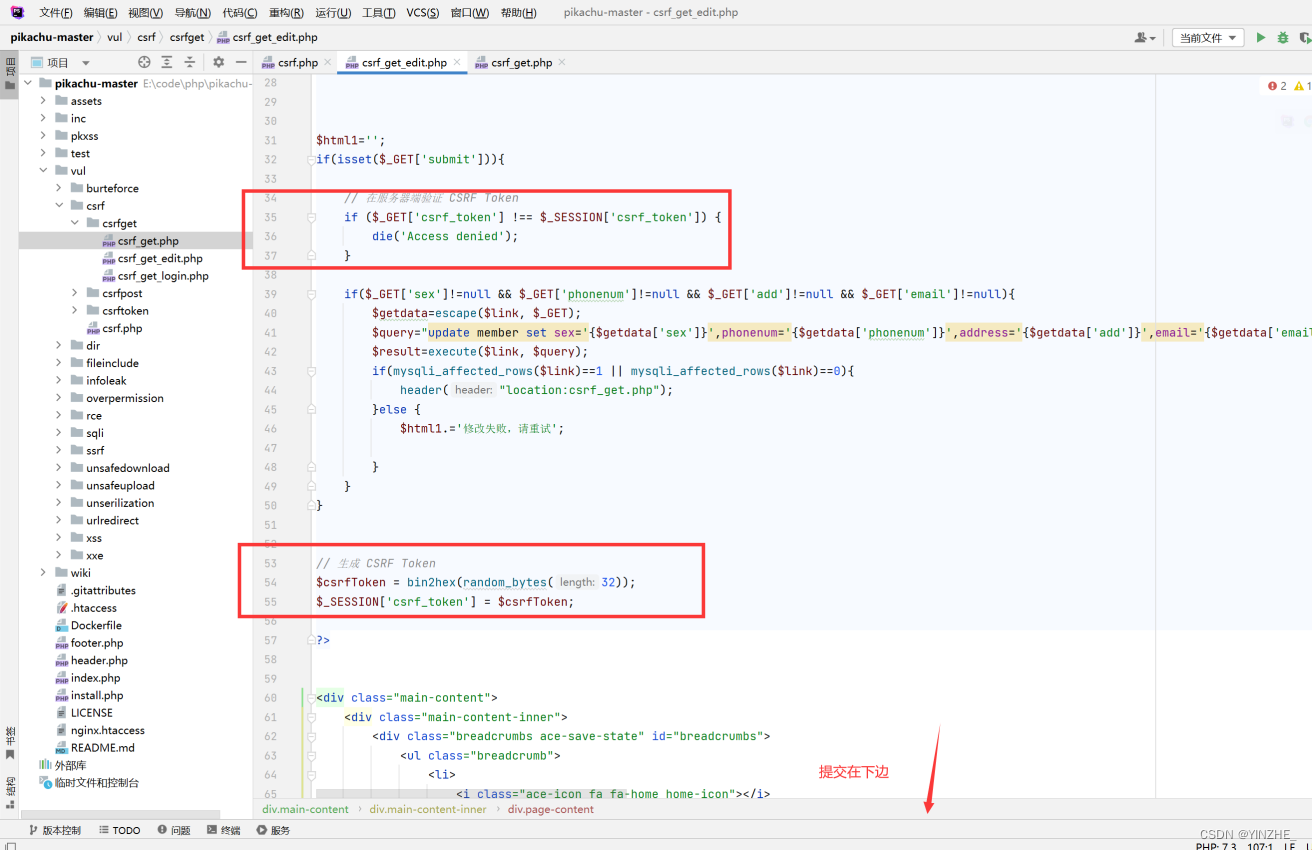The height and width of the screenshot is (850, 1312).
Task: Collapse the vul folder
Action: point(43,171)
